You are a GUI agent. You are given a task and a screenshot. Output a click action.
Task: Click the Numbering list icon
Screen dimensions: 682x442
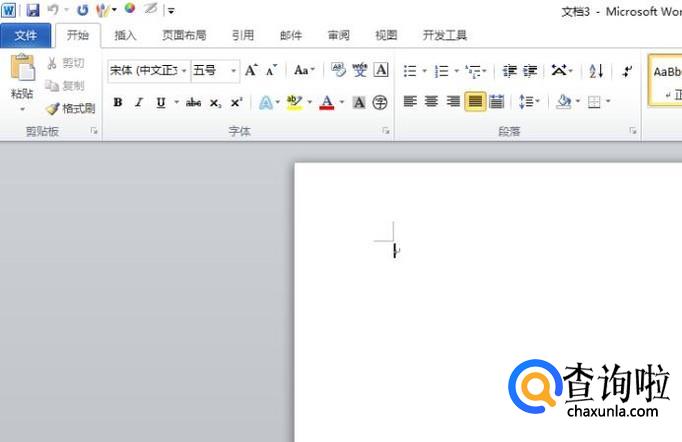click(441, 70)
